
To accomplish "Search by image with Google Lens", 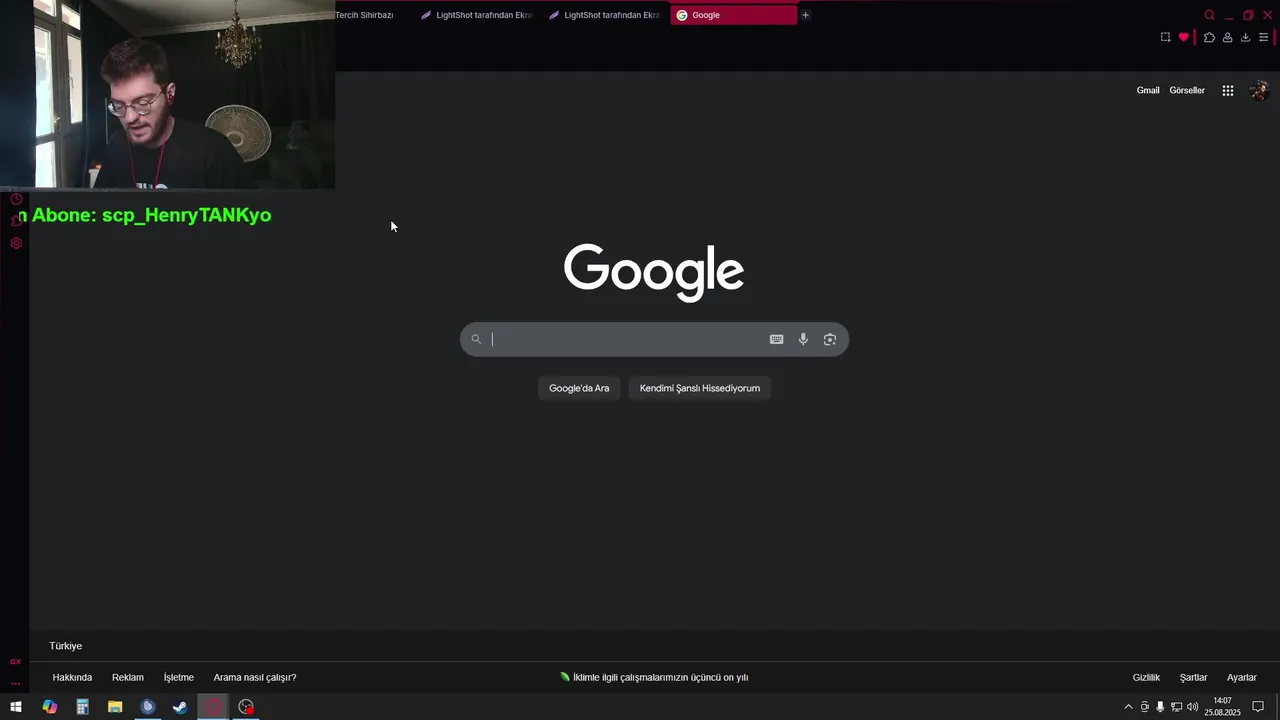I will click(830, 339).
